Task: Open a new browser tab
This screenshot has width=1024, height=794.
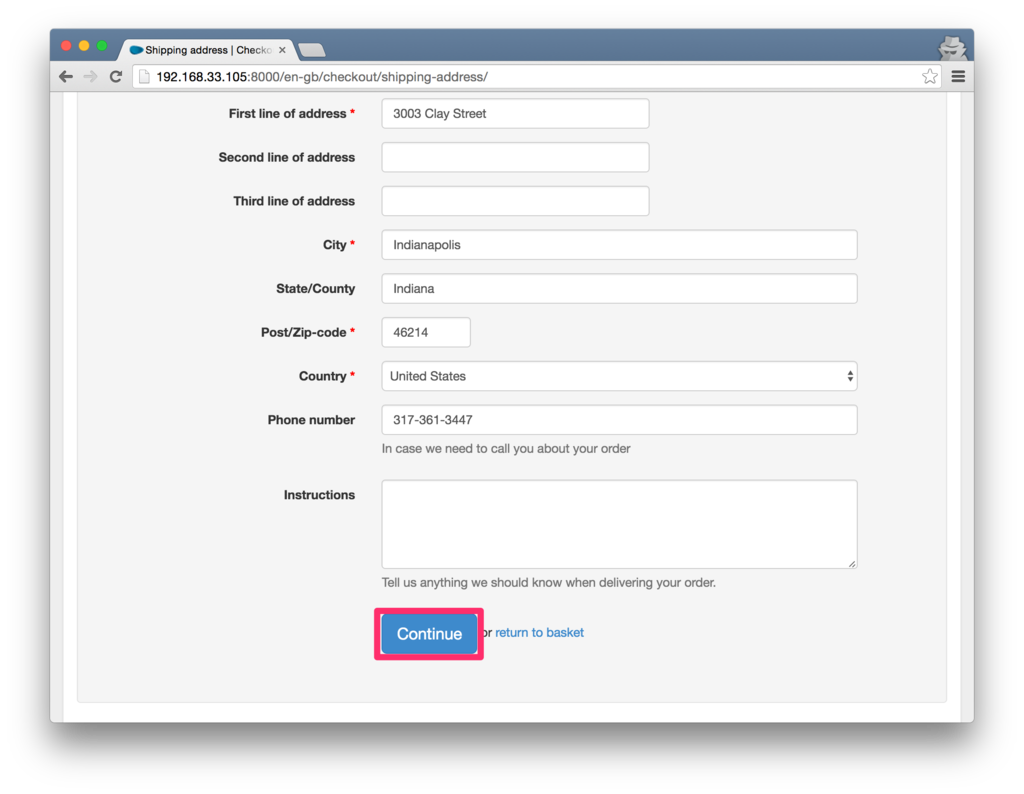Action: pyautogui.click(x=312, y=50)
